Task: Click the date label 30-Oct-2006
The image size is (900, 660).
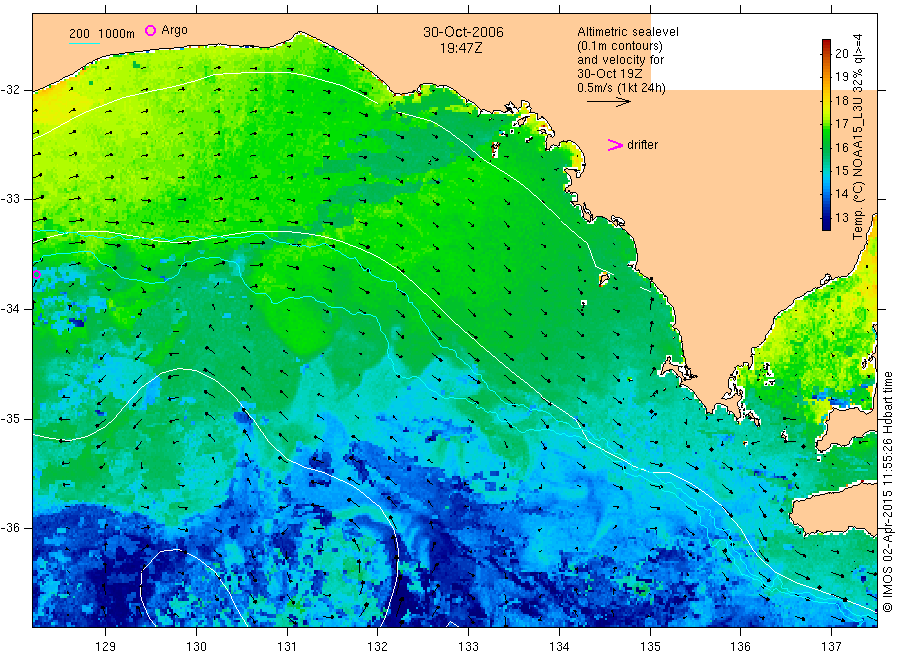Action: point(463,32)
